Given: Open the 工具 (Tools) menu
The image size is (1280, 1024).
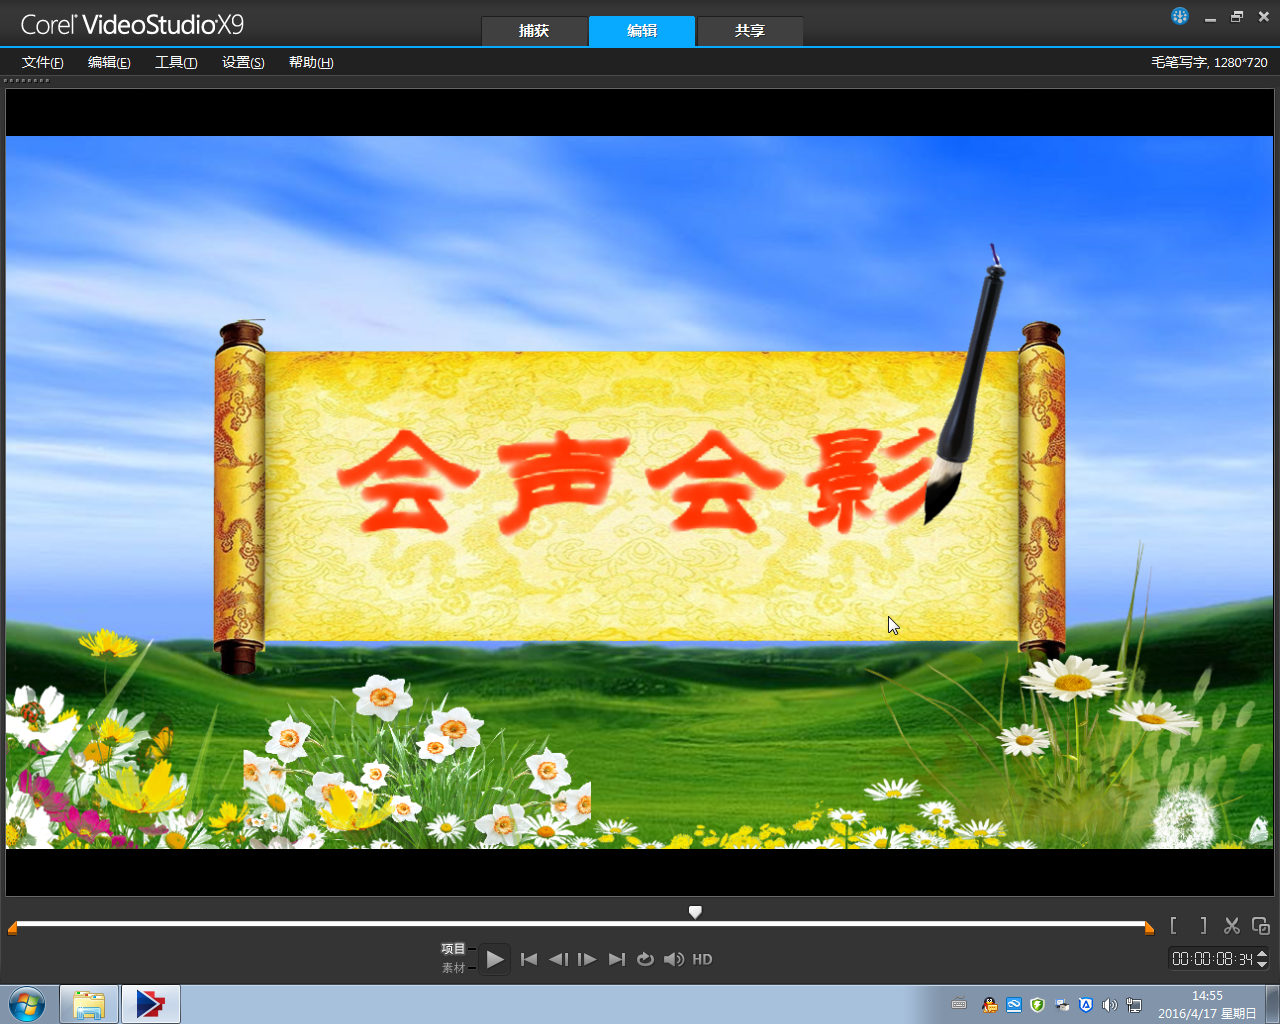Looking at the screenshot, I should tap(176, 62).
